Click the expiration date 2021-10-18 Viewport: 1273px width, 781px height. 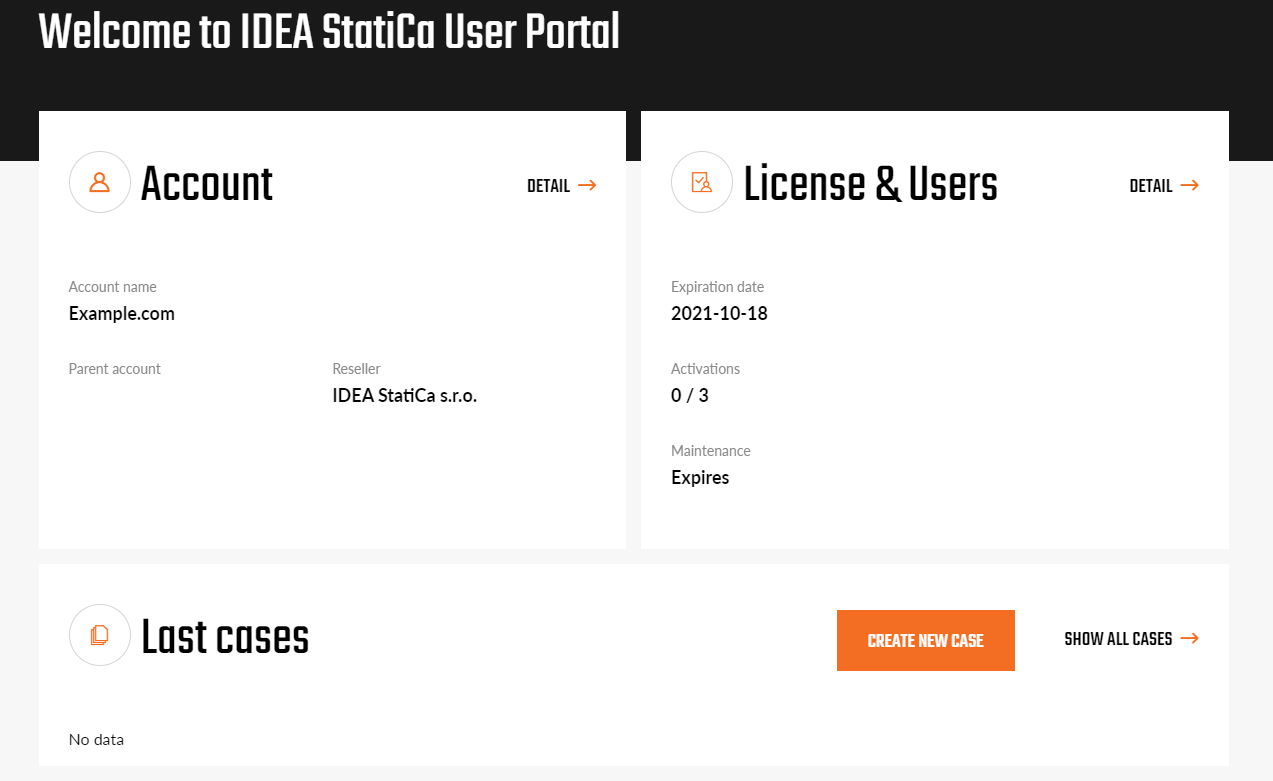point(719,314)
